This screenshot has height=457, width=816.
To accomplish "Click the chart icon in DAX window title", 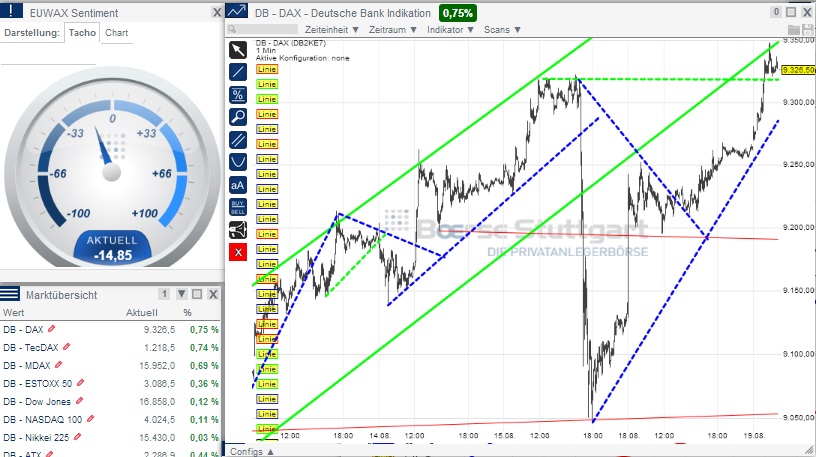I will click(237, 11).
